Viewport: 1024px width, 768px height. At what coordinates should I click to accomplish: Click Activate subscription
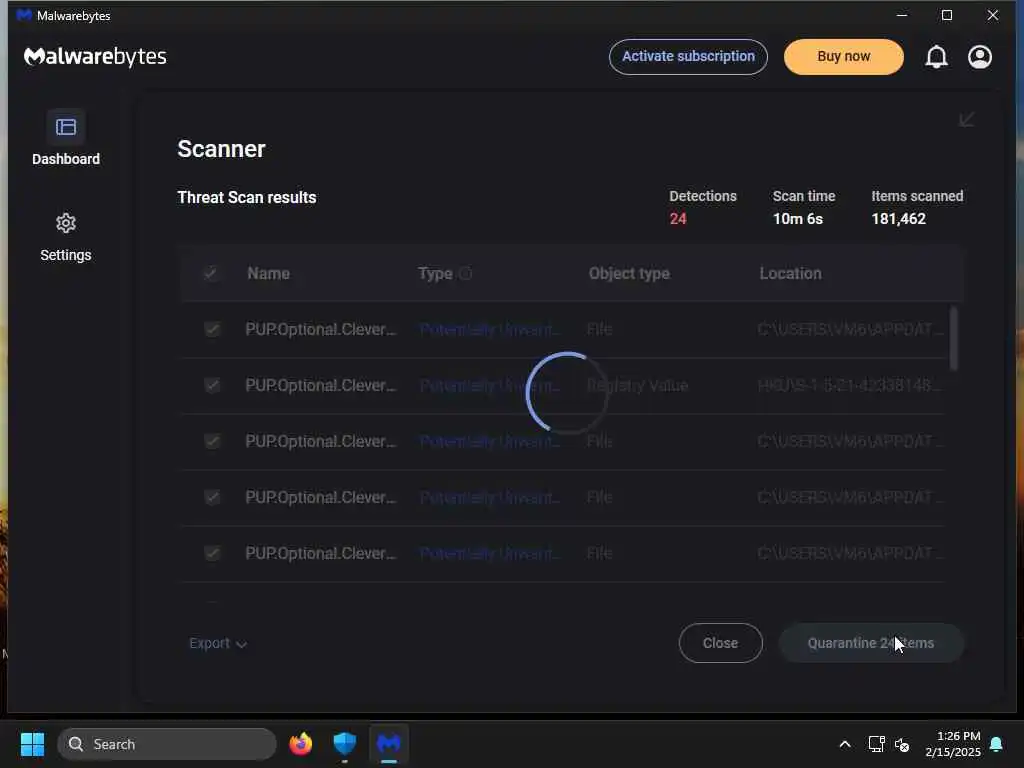click(x=688, y=57)
